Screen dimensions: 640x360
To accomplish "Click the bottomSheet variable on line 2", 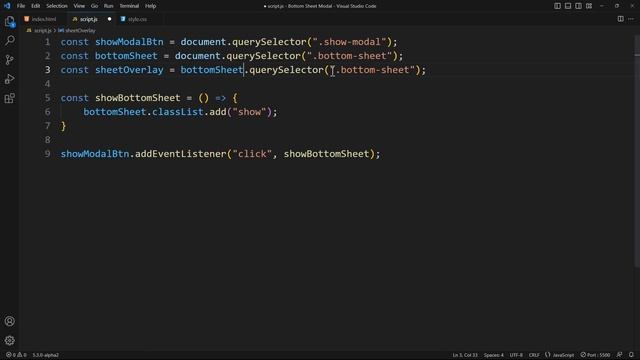I will point(126,56).
